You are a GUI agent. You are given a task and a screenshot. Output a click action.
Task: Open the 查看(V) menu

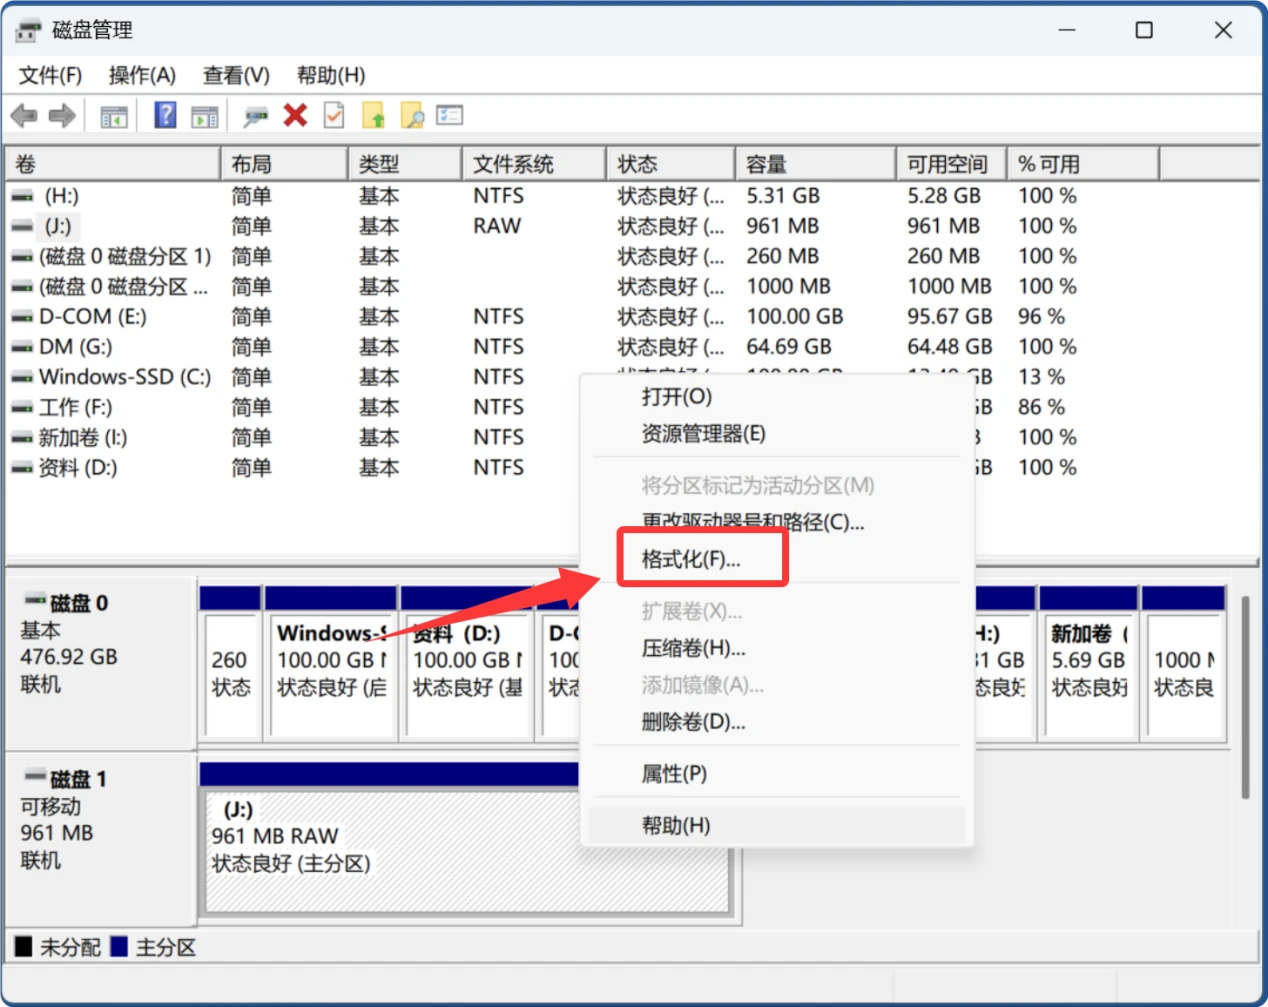tap(235, 75)
